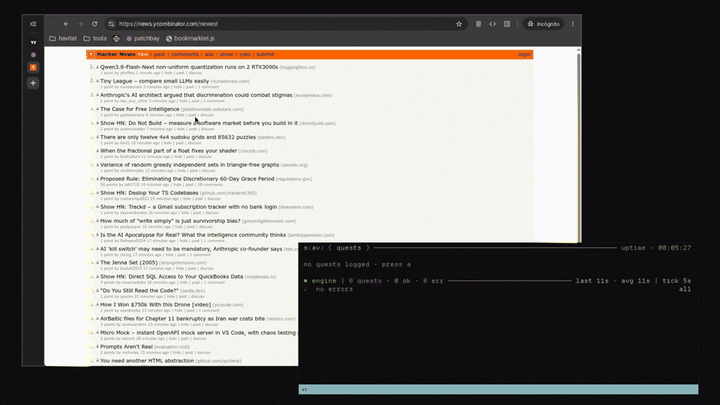Screen dimensions: 720x405
Task: Click quests header in terminal window
Action: point(349,248)
